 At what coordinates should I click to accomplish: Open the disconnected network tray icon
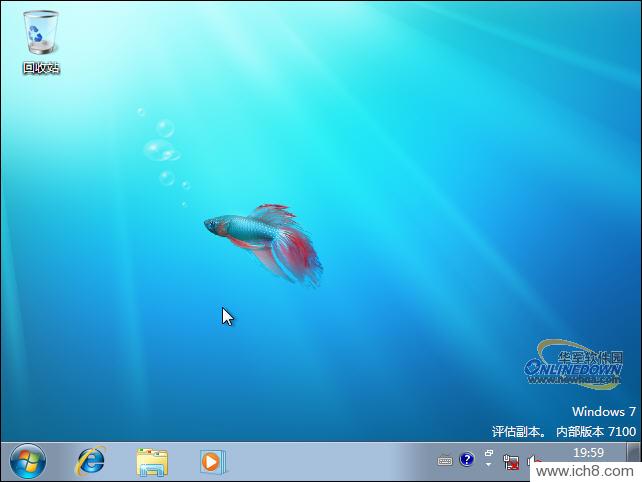click(511, 462)
